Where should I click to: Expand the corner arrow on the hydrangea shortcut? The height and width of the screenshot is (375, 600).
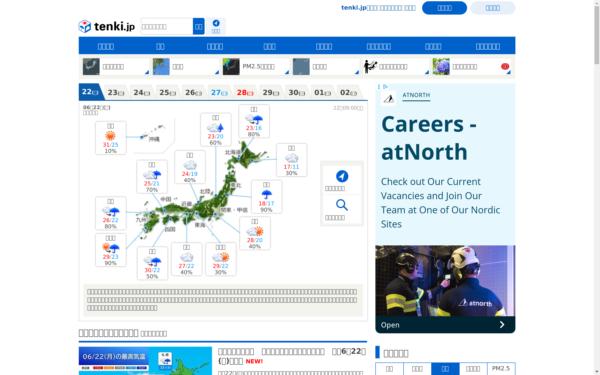(x=509, y=72)
